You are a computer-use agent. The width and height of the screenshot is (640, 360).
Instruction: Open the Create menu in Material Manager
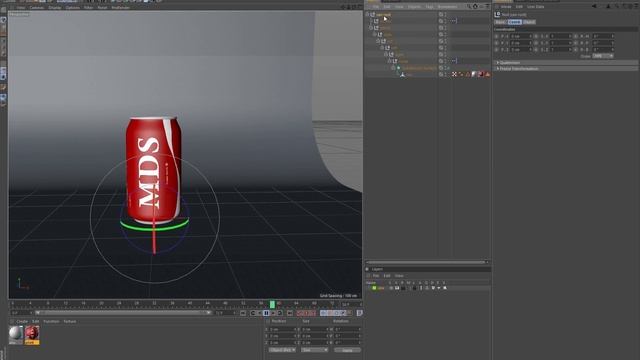22,322
